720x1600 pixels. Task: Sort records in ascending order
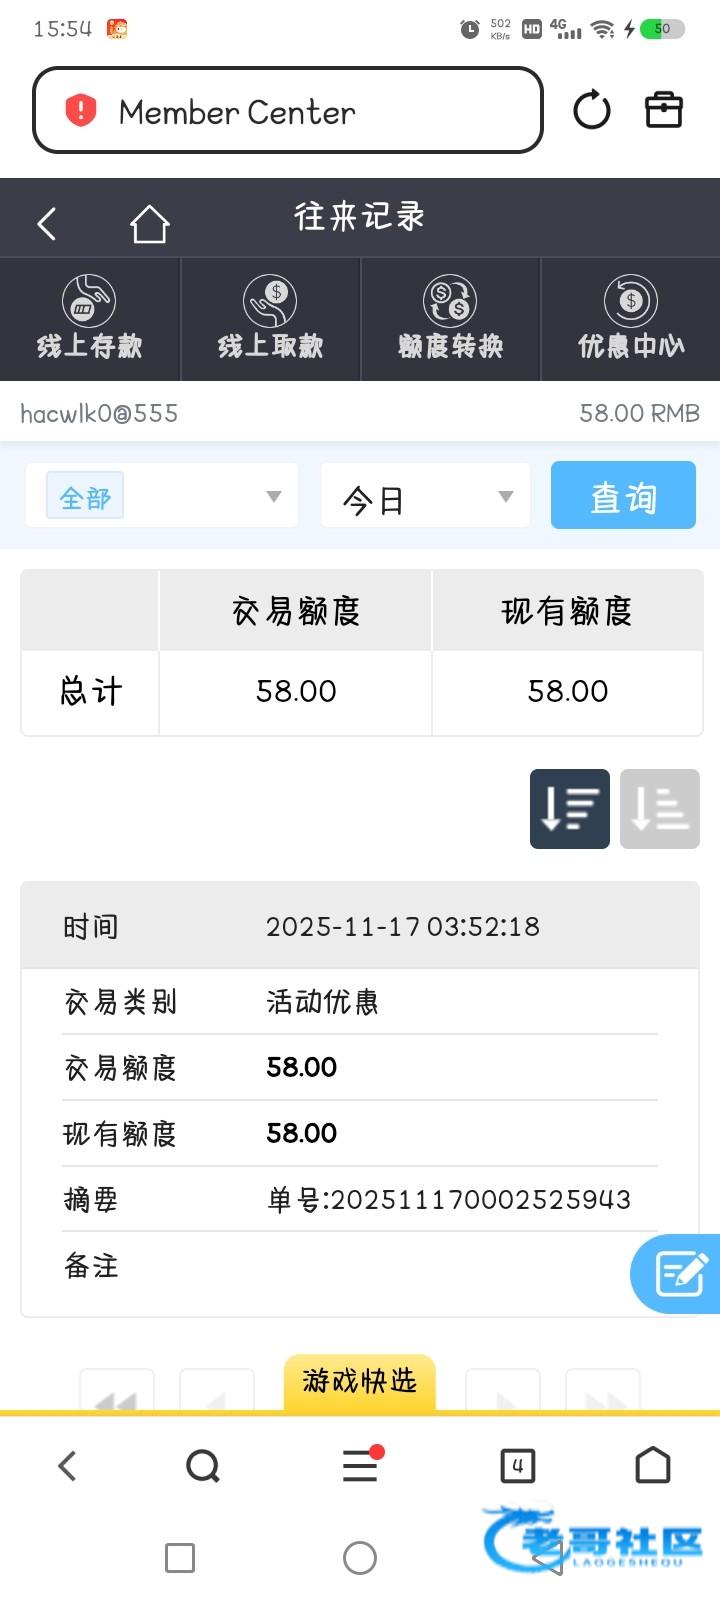[x=659, y=809]
